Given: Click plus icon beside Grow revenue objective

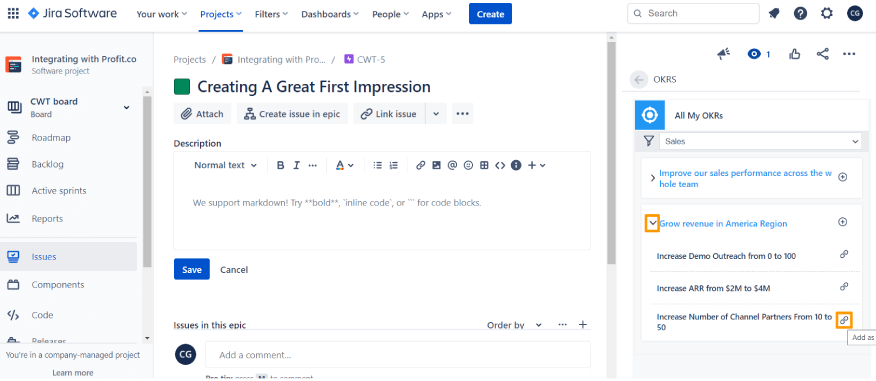Looking at the screenshot, I should pyautogui.click(x=843, y=222).
